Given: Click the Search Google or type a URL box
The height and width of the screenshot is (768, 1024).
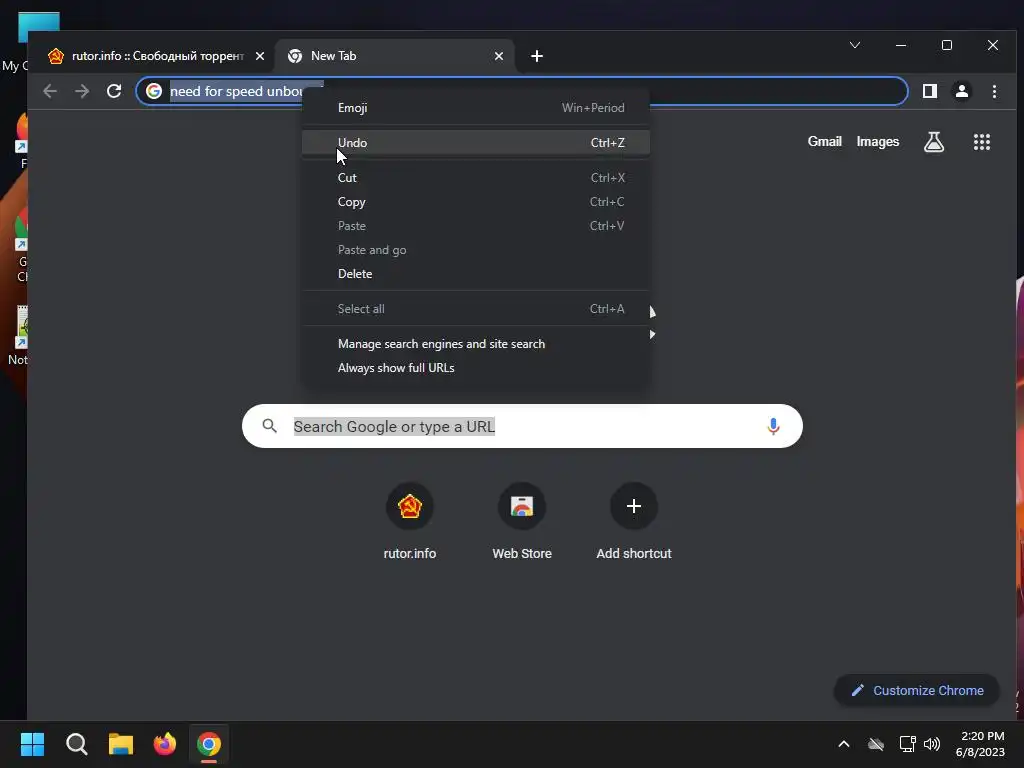Looking at the screenshot, I should pos(522,426).
